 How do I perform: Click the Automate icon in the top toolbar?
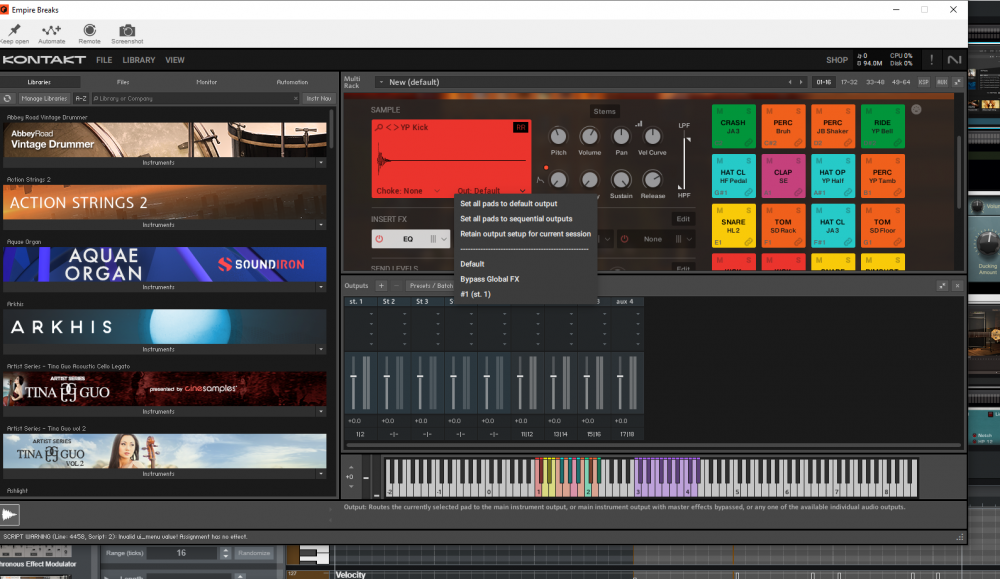point(51,31)
